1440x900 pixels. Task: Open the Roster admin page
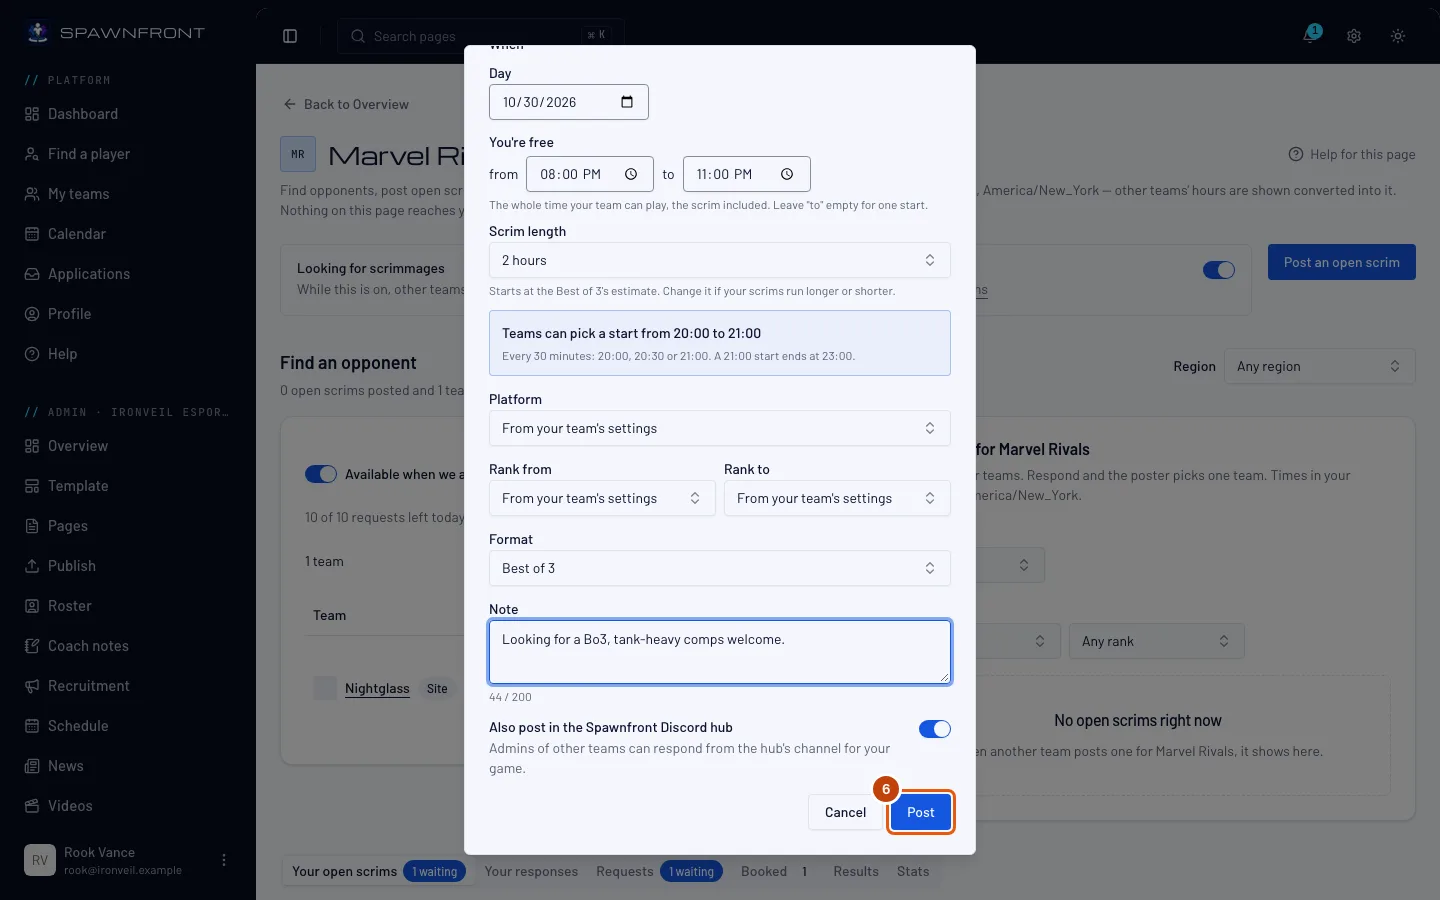128,606
